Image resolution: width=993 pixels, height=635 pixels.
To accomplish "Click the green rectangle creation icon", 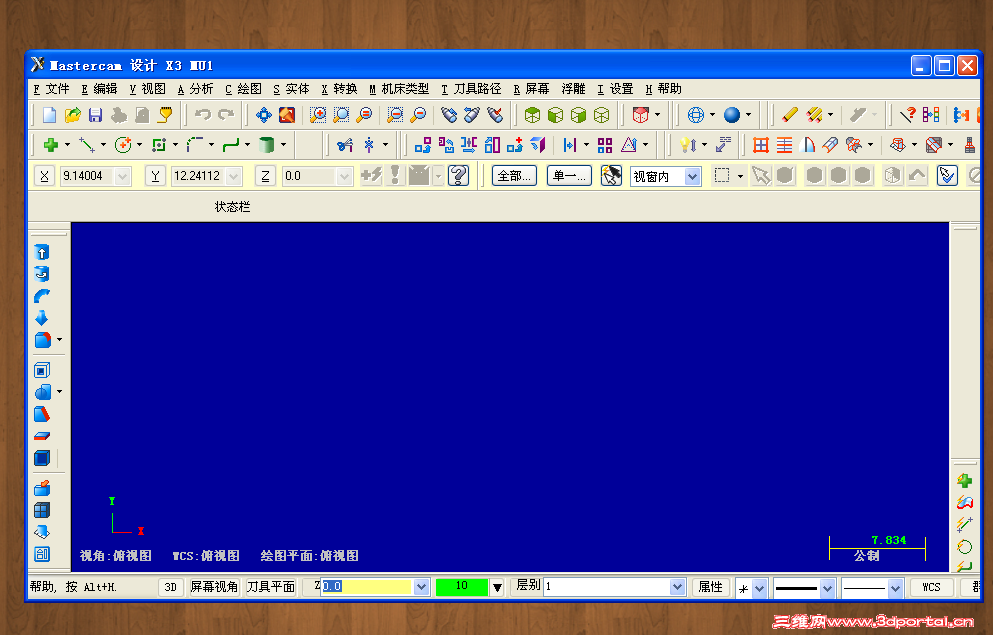I will pos(159,145).
